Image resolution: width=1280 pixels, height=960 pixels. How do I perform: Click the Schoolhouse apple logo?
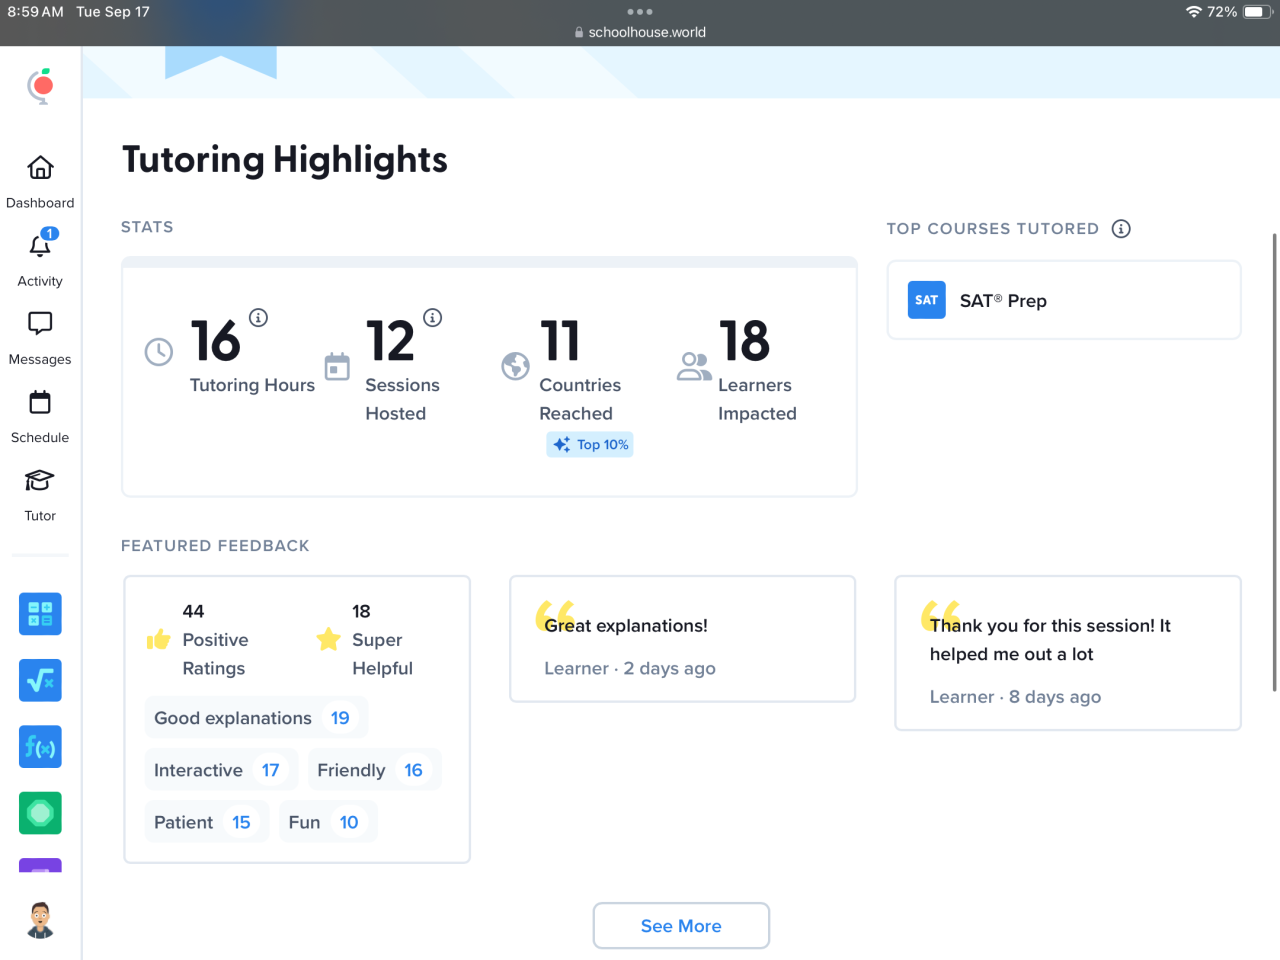[40, 87]
